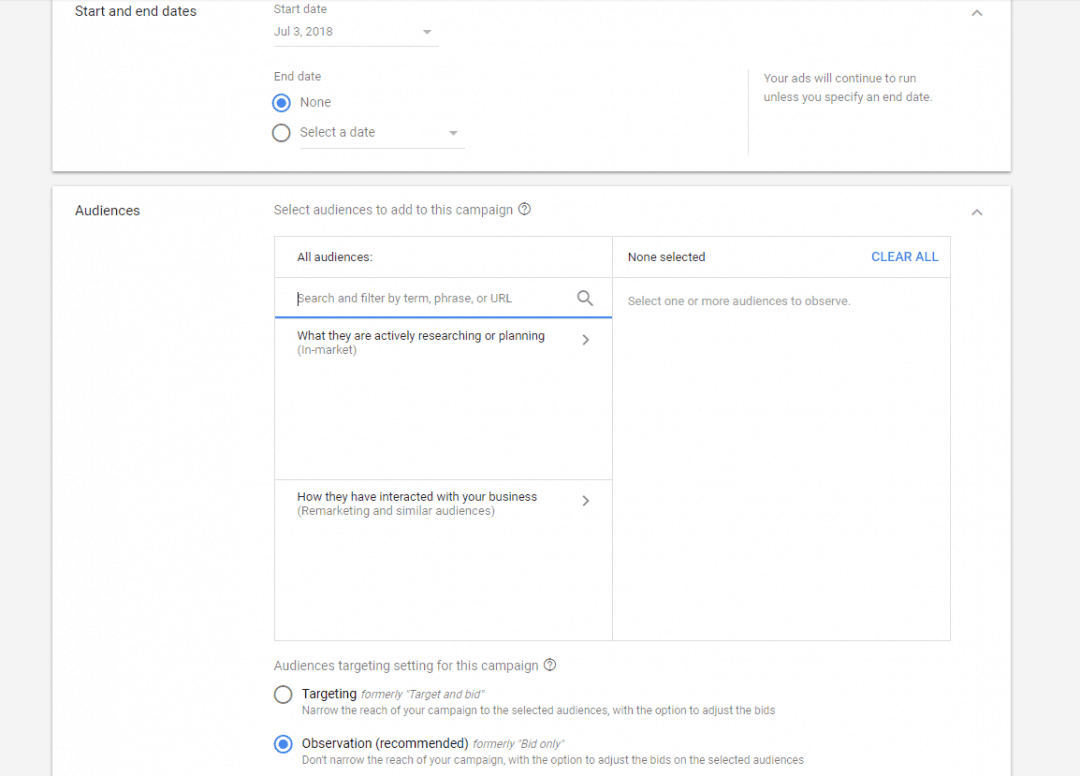Select None for end date

(281, 102)
